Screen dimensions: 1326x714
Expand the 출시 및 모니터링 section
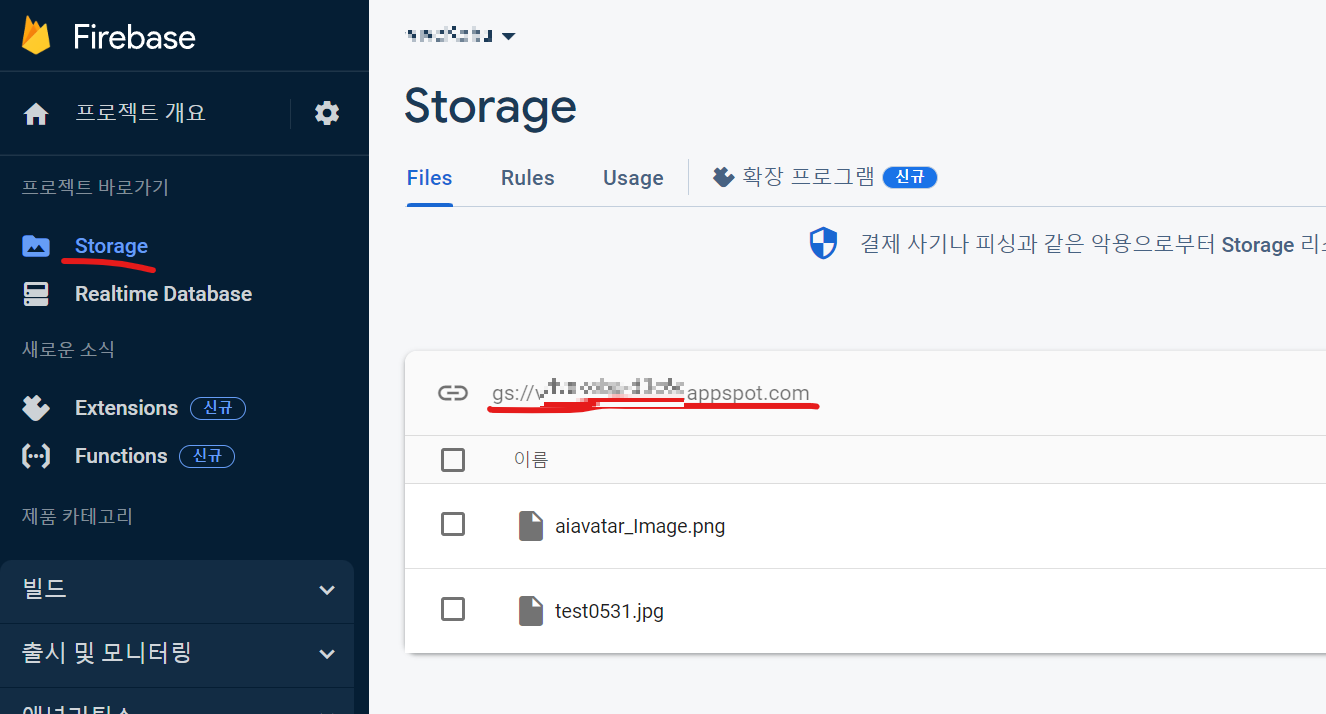tap(177, 654)
